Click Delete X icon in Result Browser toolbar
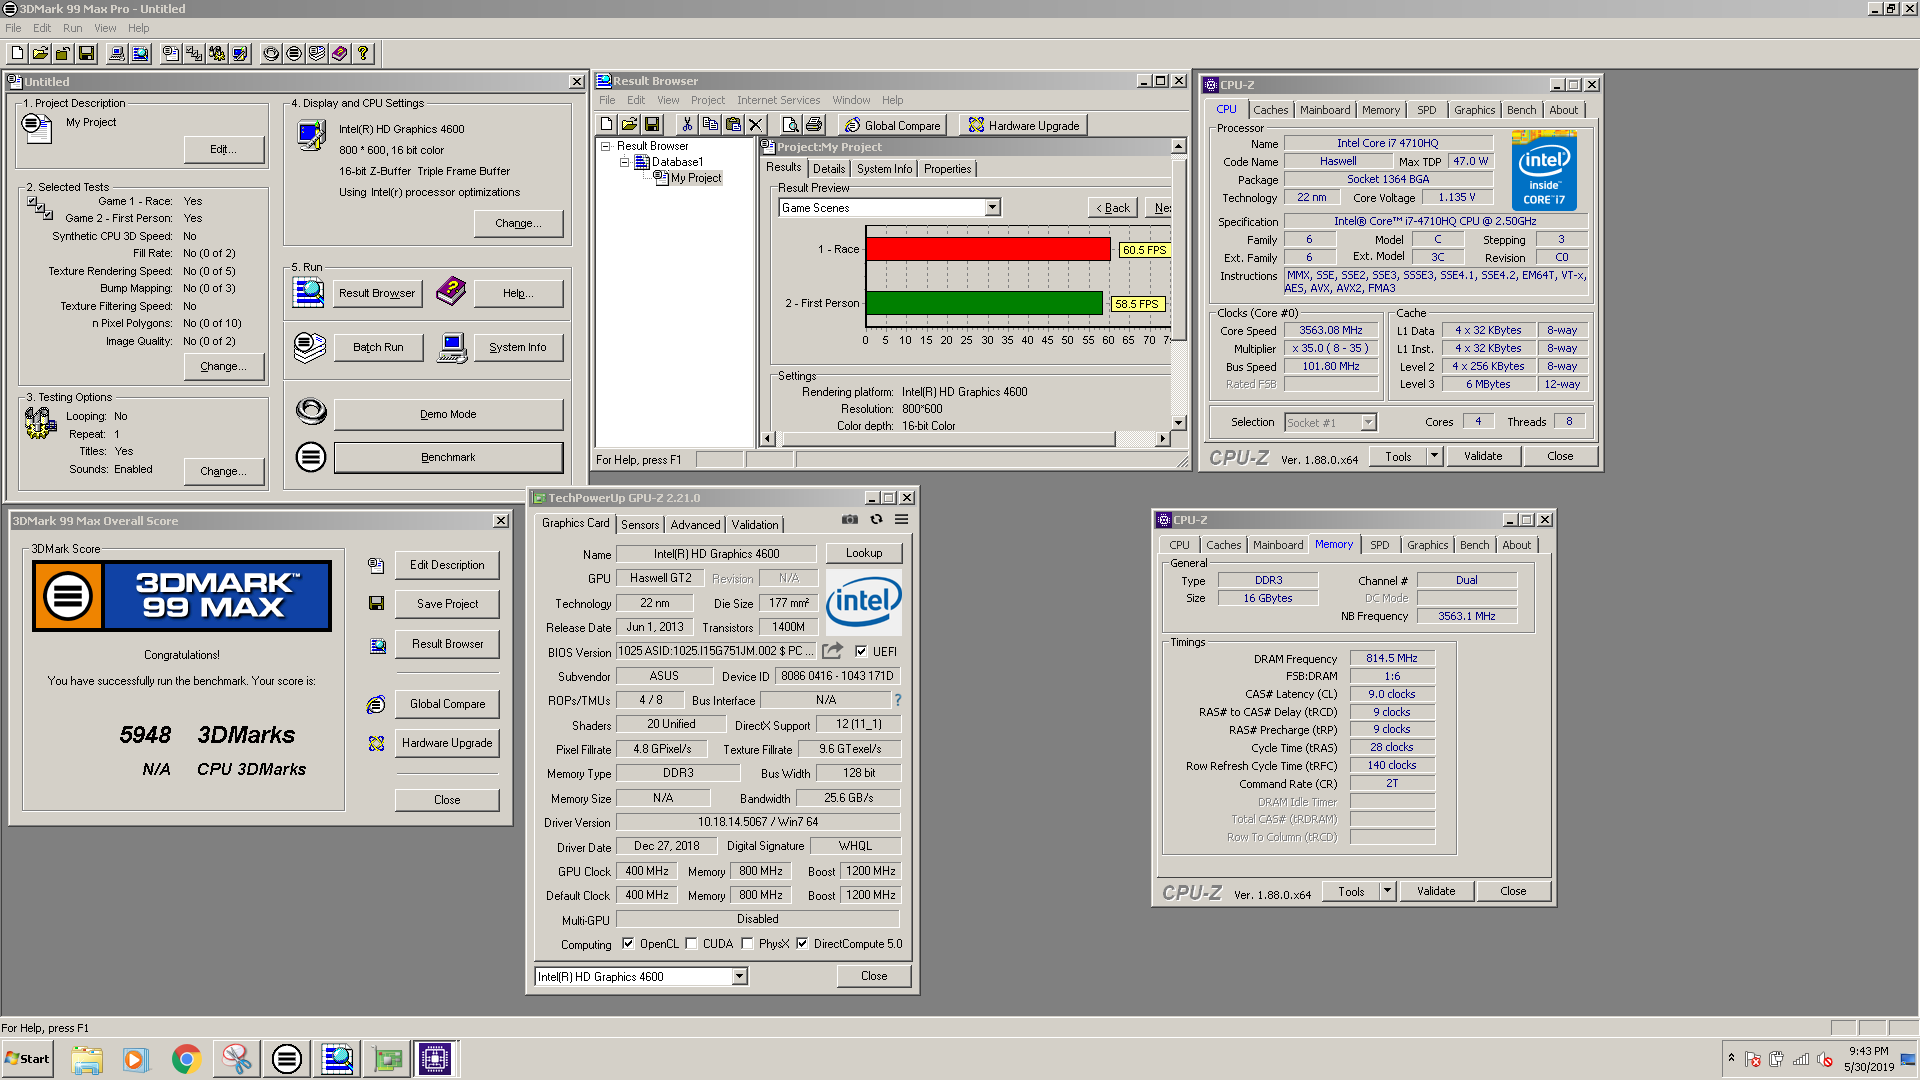 click(756, 124)
